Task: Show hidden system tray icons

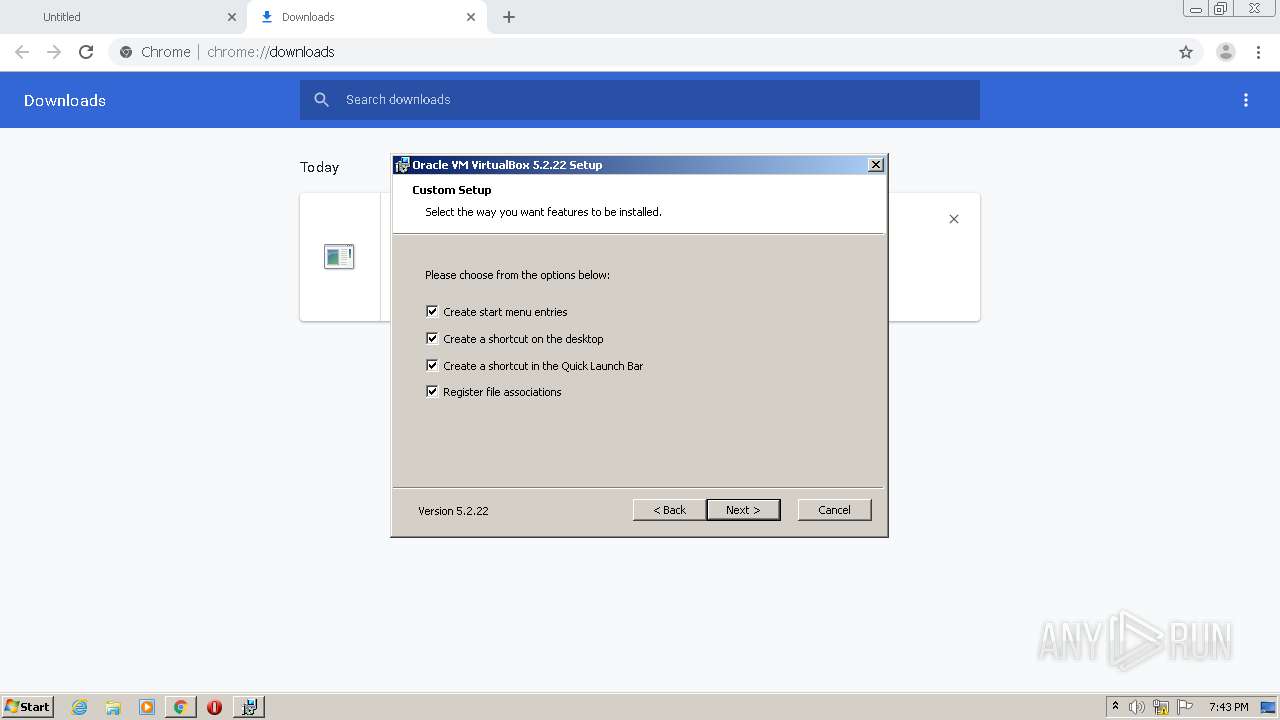Action: point(1115,707)
